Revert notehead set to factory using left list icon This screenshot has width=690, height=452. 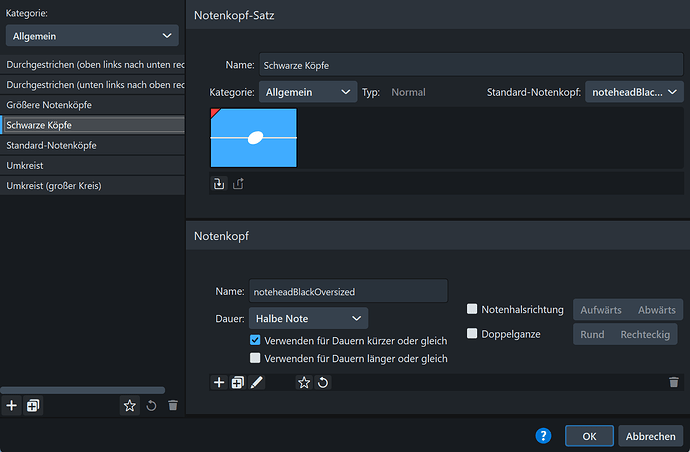click(x=151, y=405)
